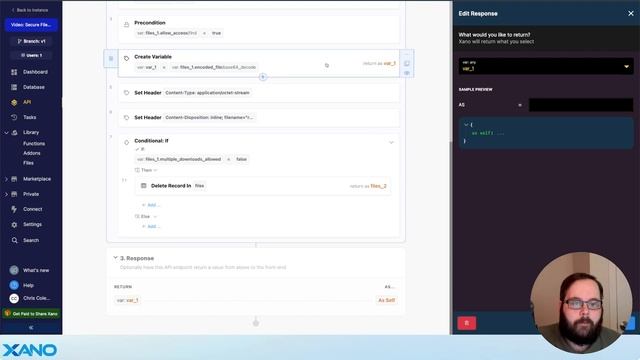Screen dimensions: 640x360
Task: Add a step via plus below Create Variable
Action: (263, 77)
